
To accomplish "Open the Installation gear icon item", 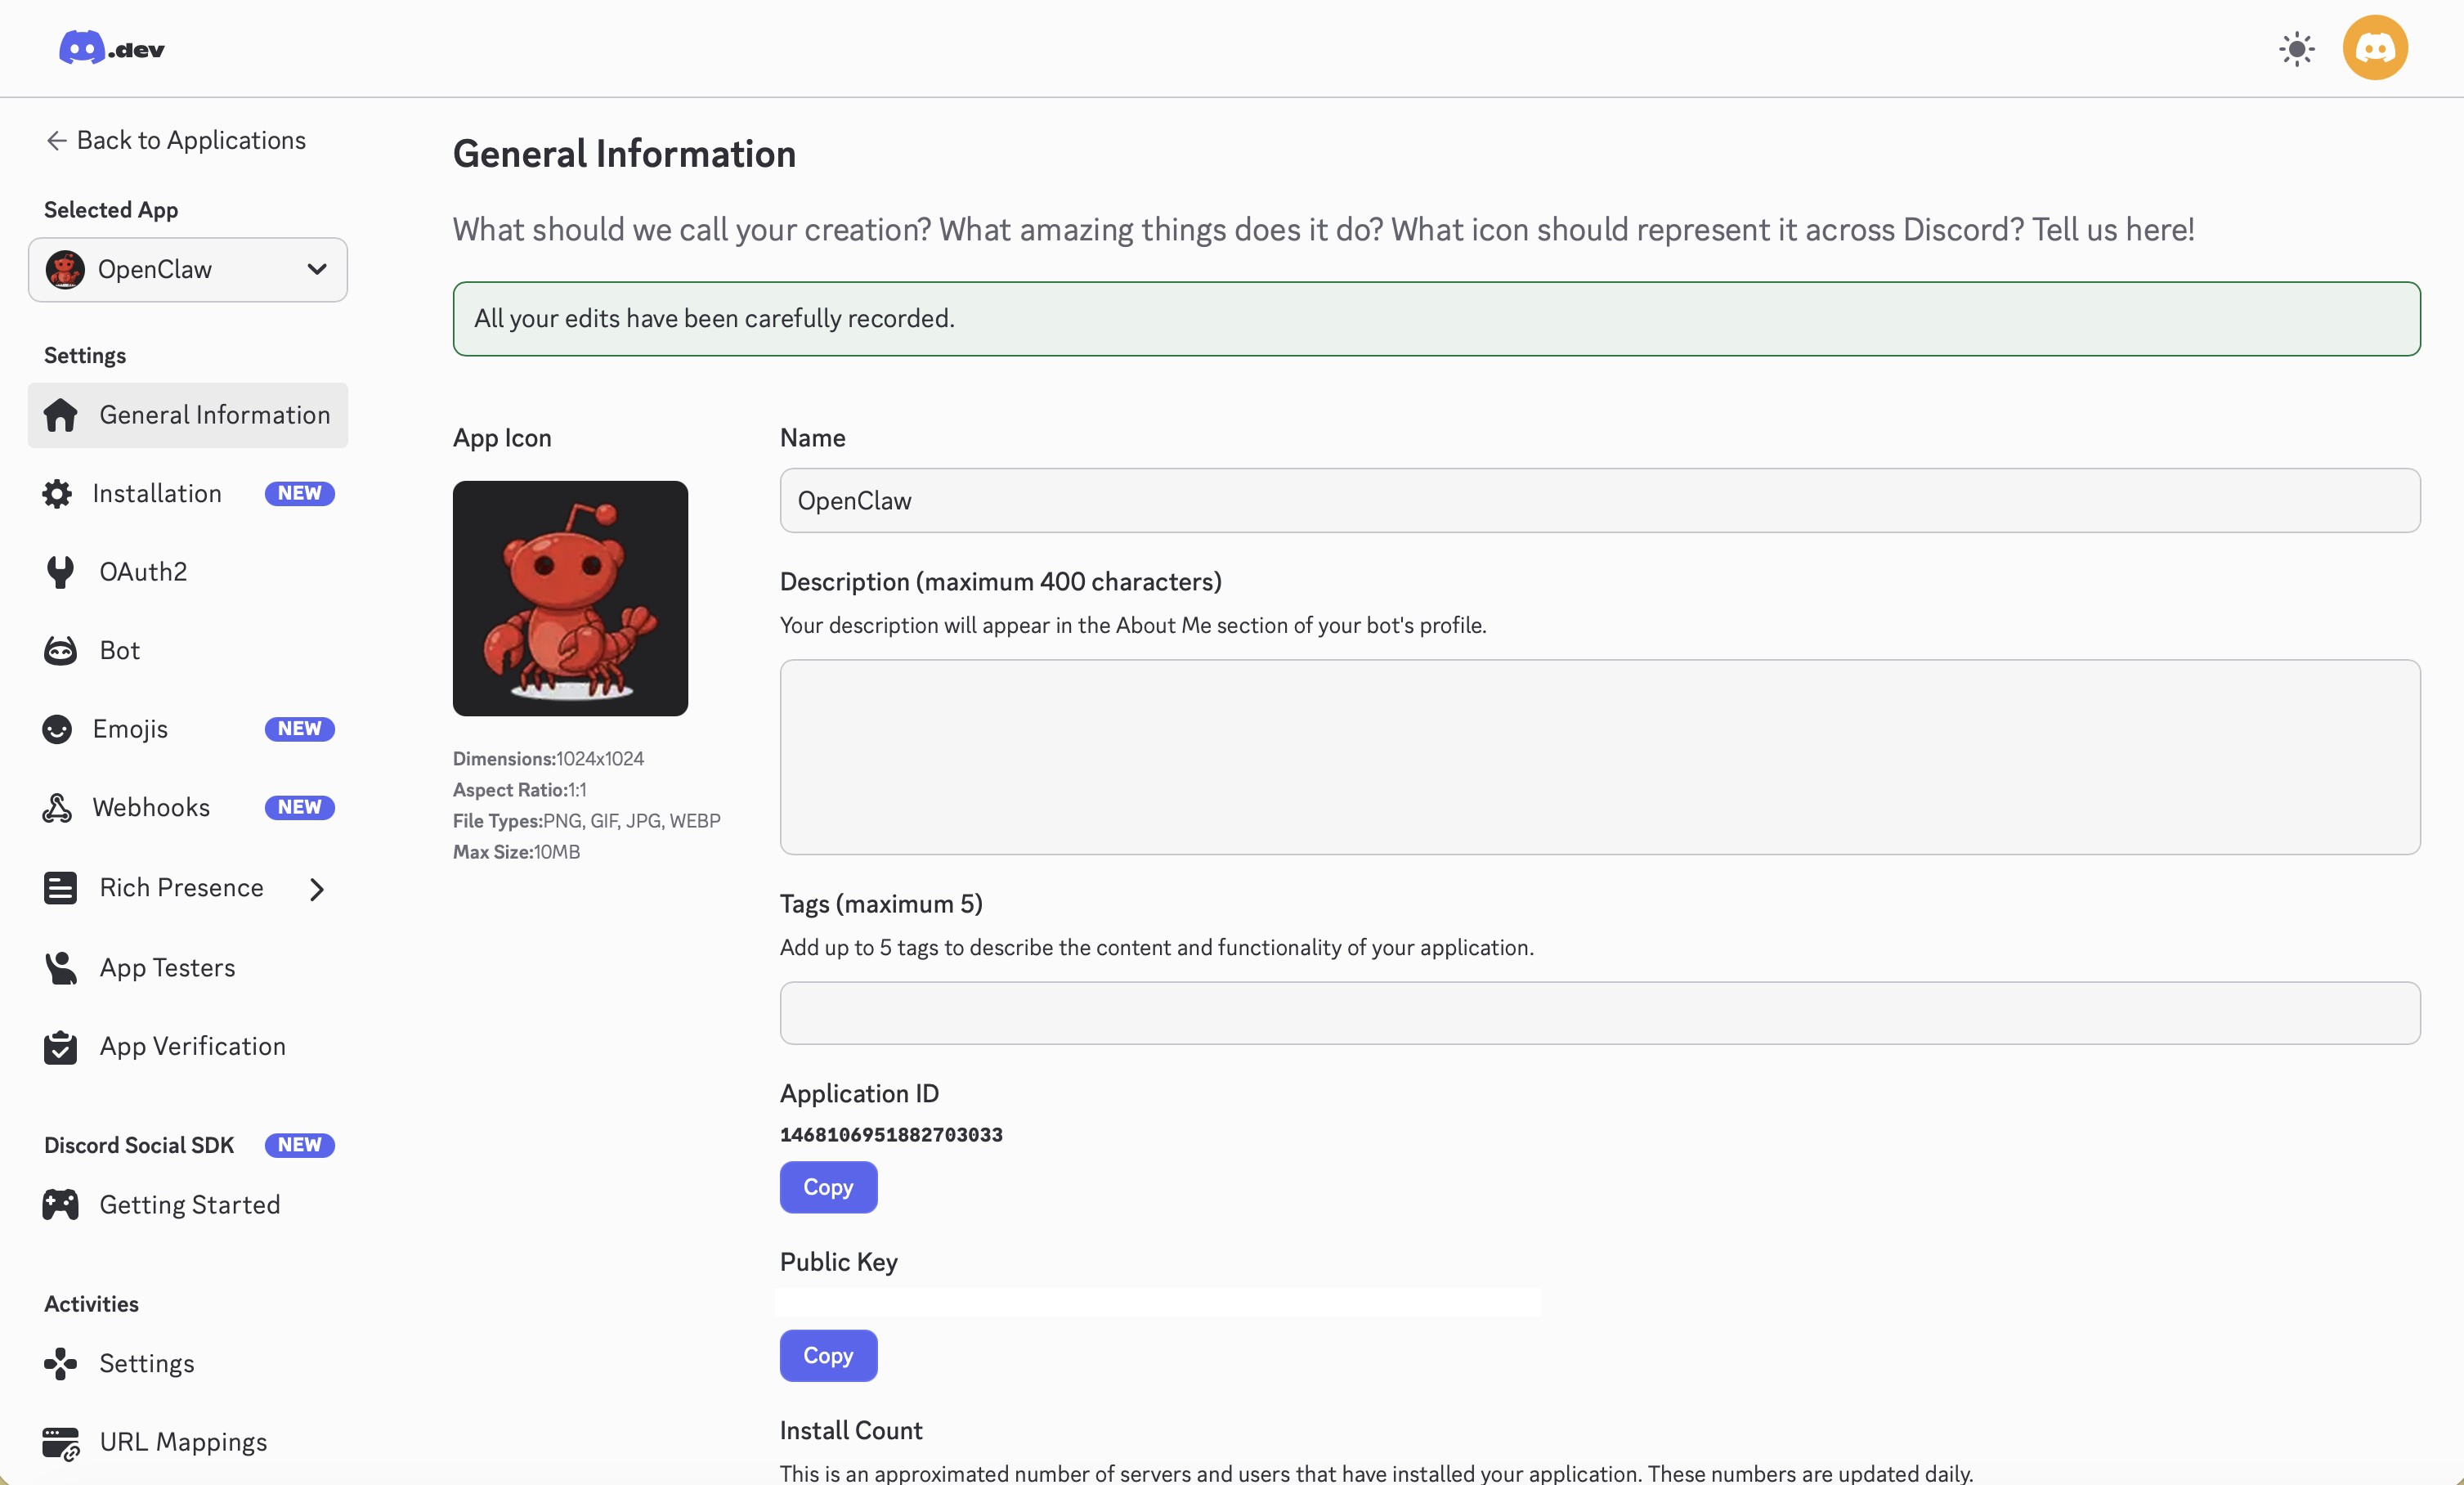I will 57,494.
